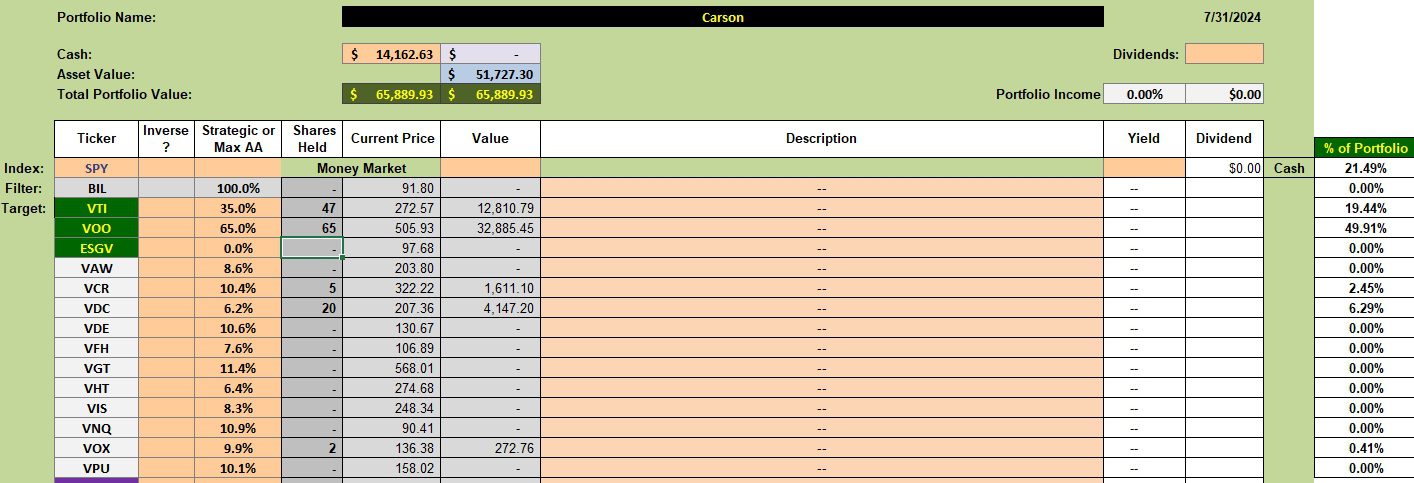Select the VOO ticker cell
Screen dimensions: 1414x483
tap(97, 228)
